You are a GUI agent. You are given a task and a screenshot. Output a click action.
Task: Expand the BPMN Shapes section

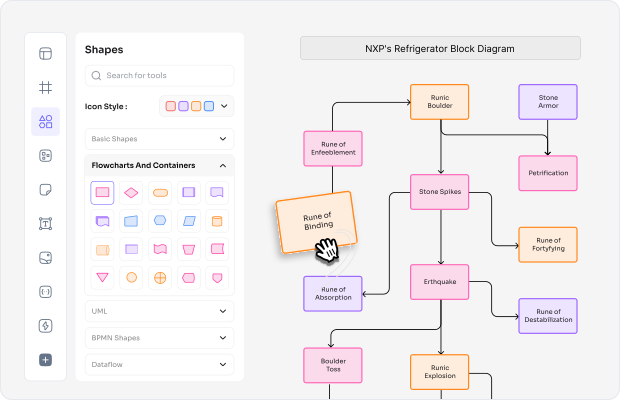pyautogui.click(x=159, y=338)
